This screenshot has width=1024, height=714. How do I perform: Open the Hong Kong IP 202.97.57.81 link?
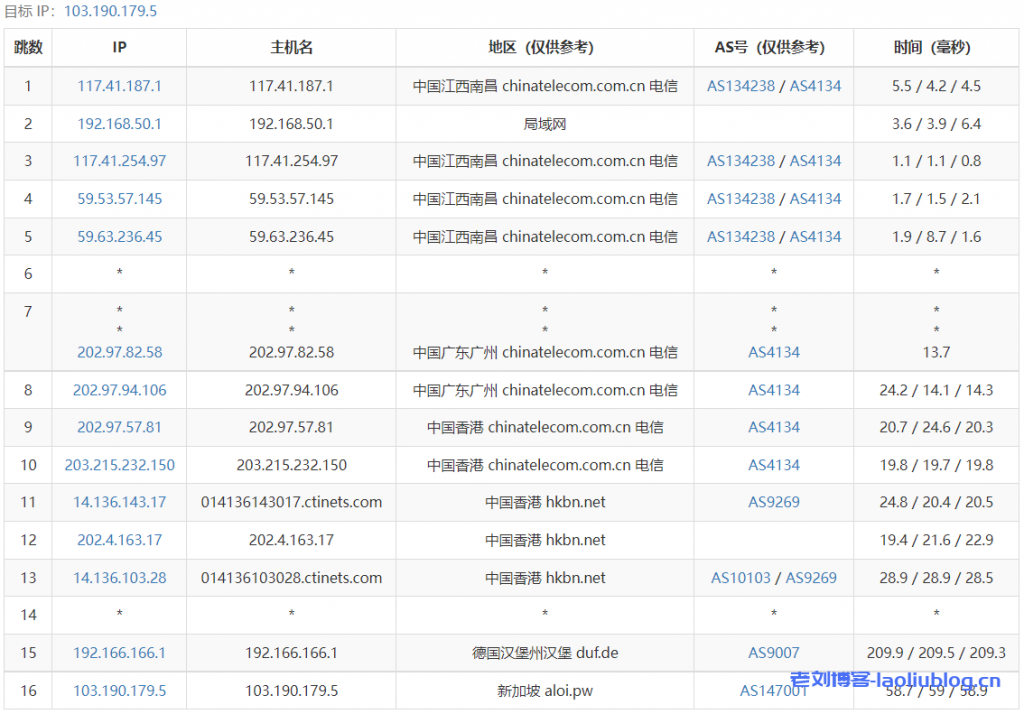[119, 427]
